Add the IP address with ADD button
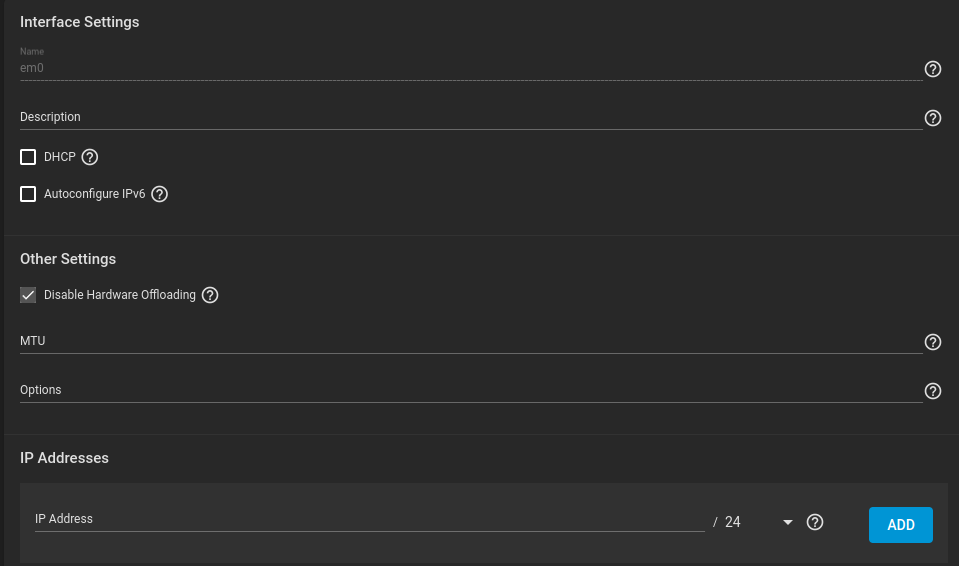959x566 pixels. (x=900, y=524)
